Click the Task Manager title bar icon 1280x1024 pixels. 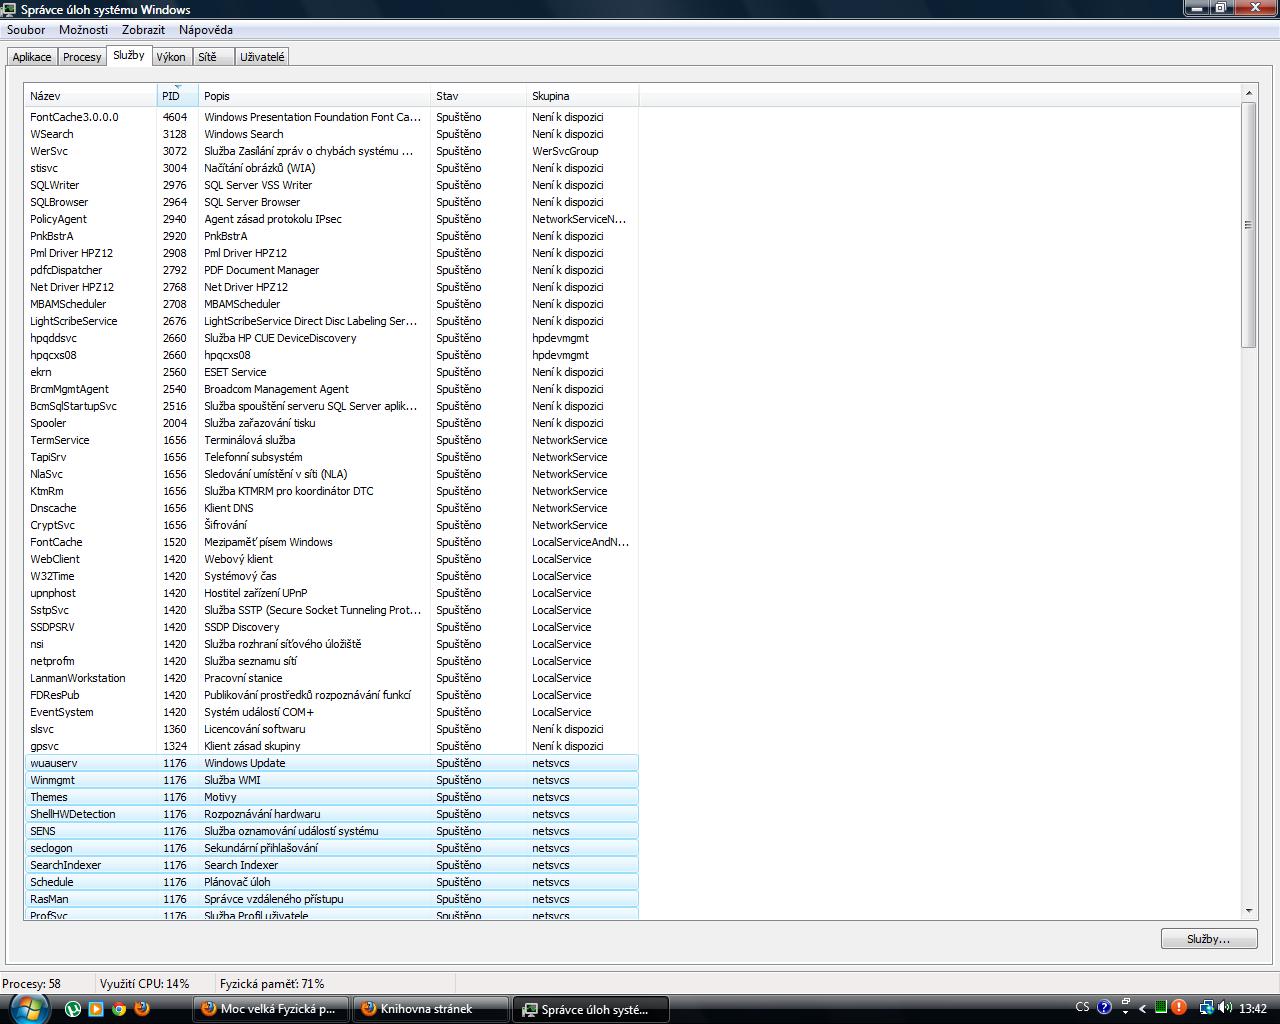pyautogui.click(x=9, y=9)
